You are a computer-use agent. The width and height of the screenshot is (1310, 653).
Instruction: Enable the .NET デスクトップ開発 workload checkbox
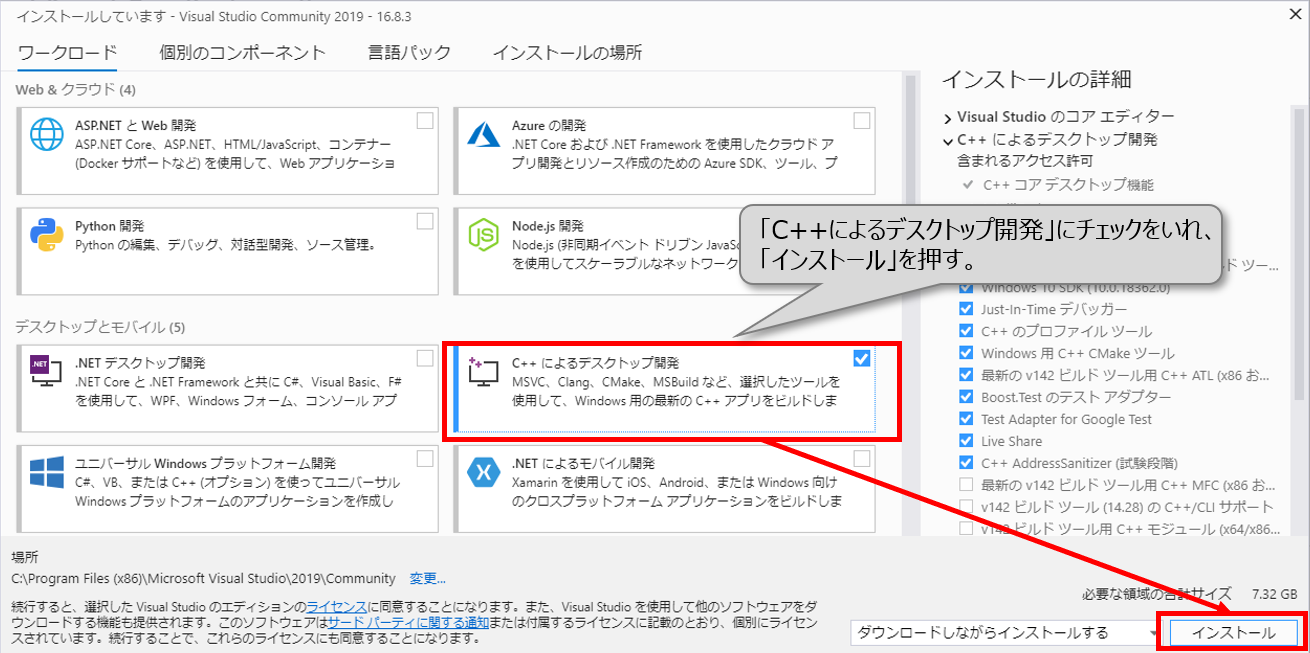click(425, 358)
